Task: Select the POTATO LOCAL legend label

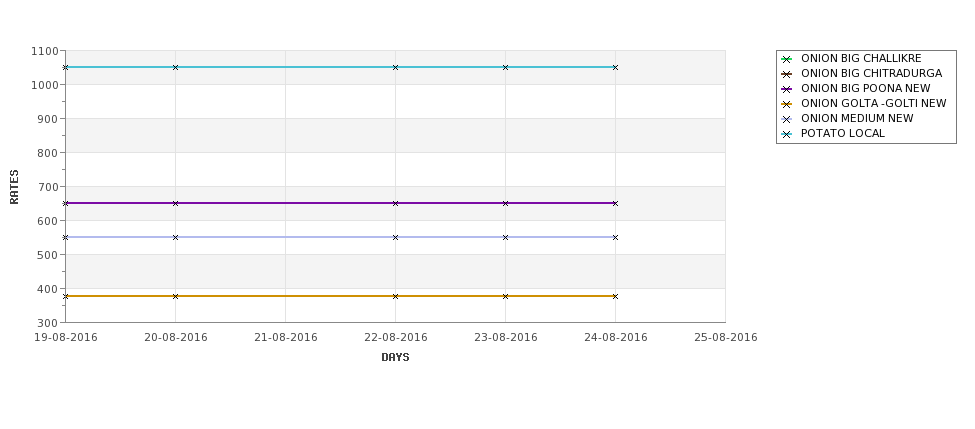Action: (843, 134)
